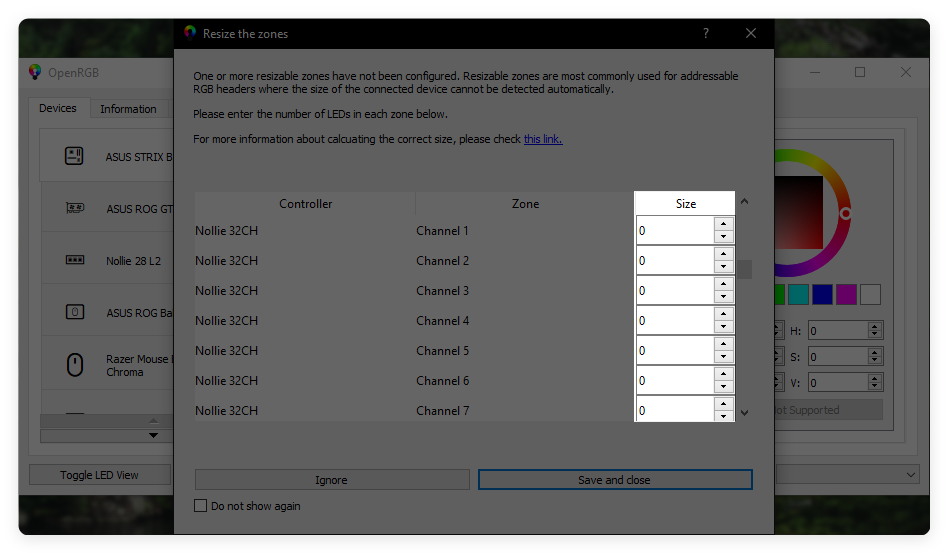The height and width of the screenshot is (553, 948).
Task: Click the zone table scrollbar thumb
Action: pyautogui.click(x=745, y=270)
